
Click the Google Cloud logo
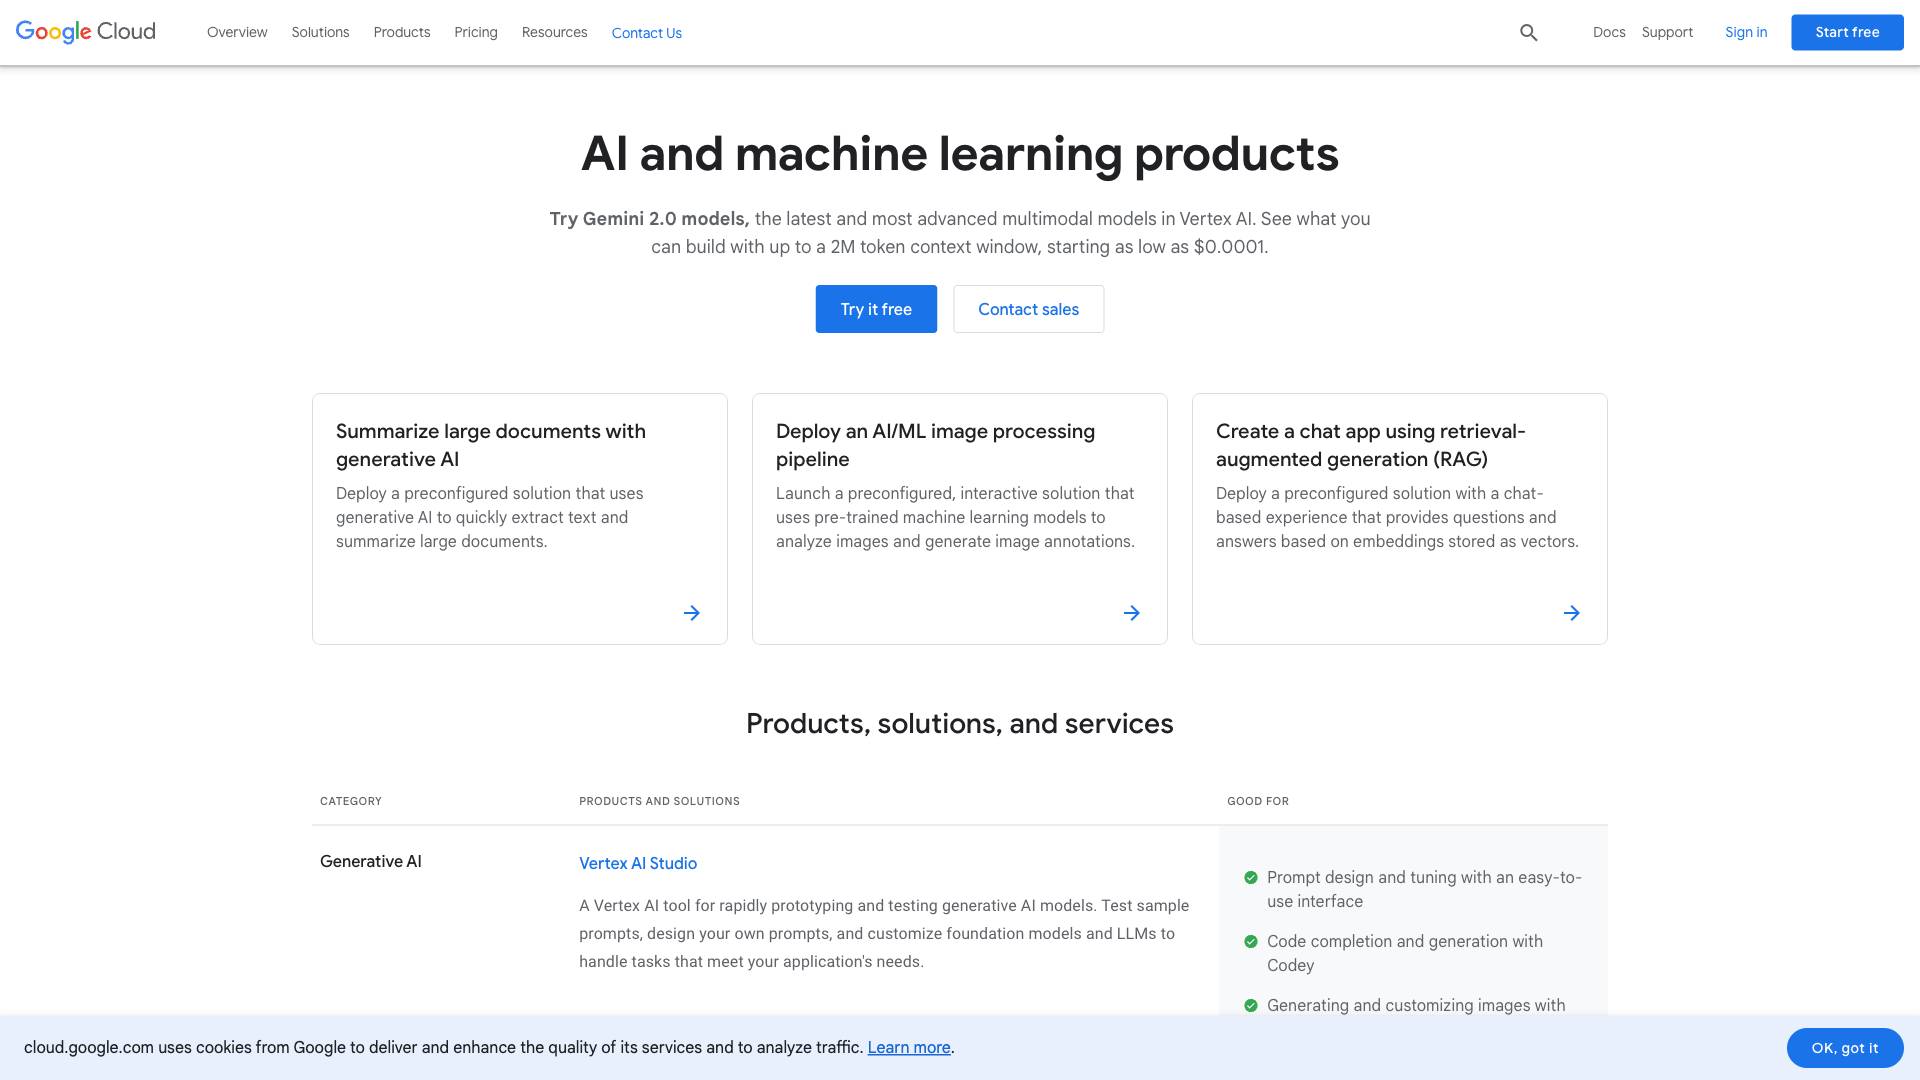coord(86,32)
